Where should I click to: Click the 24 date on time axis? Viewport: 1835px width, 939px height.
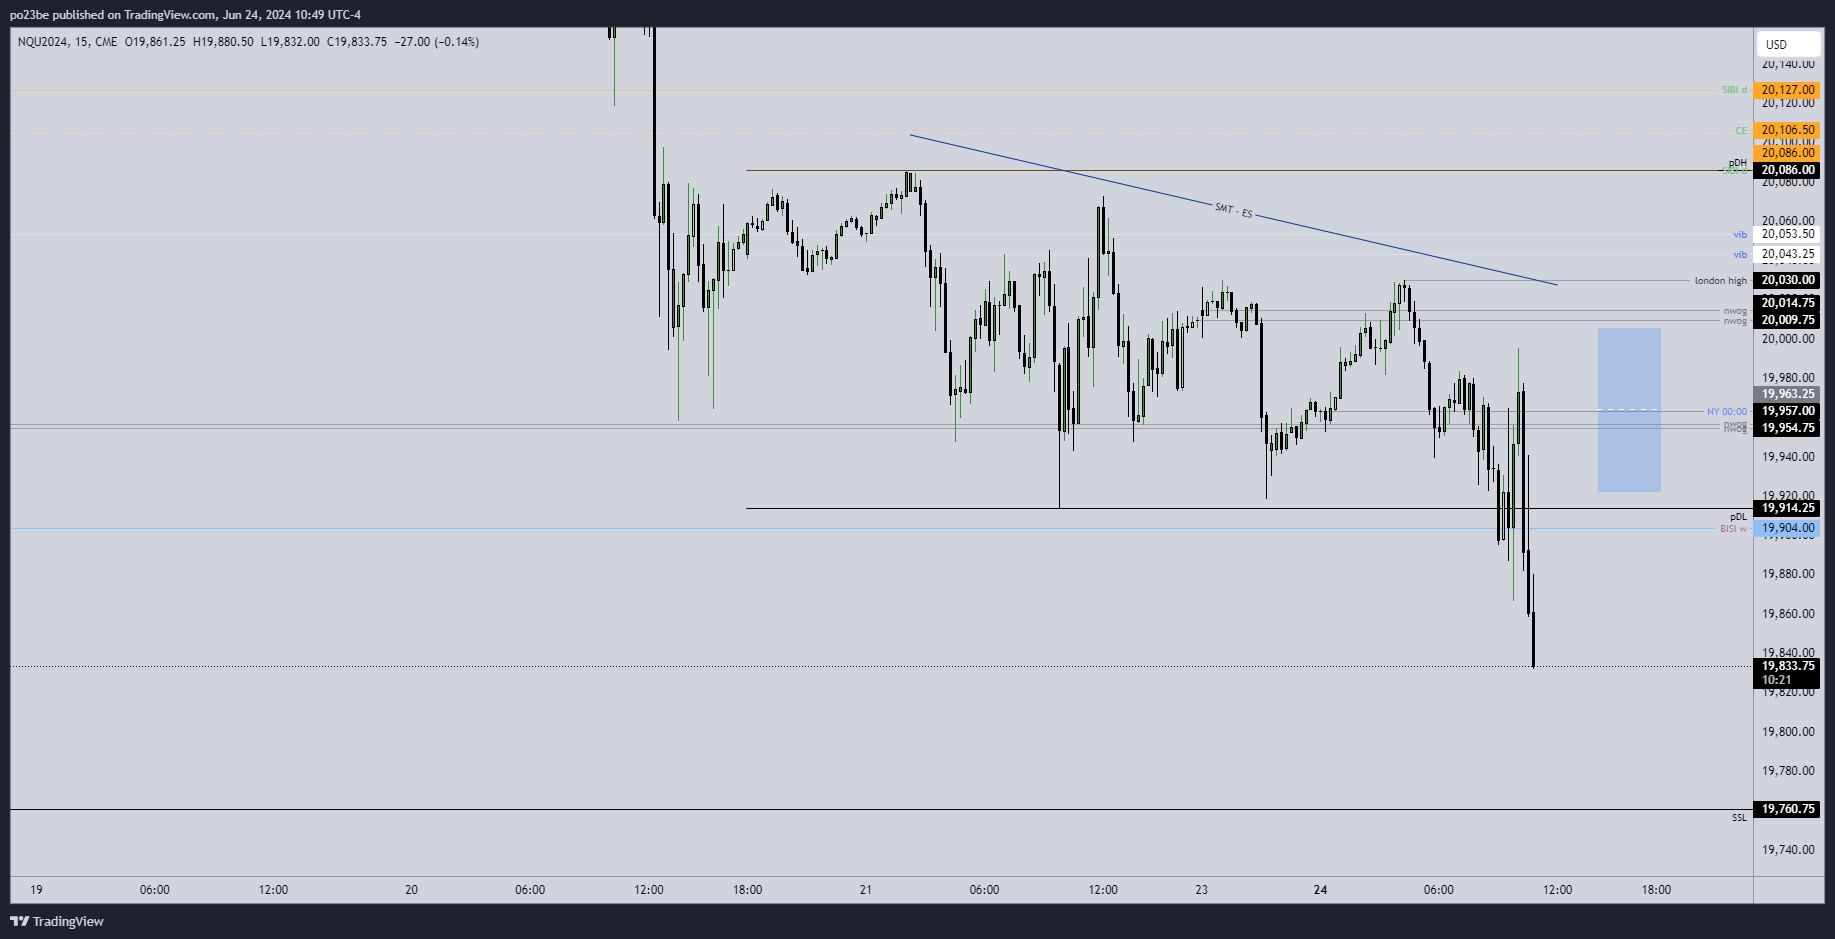1320,890
